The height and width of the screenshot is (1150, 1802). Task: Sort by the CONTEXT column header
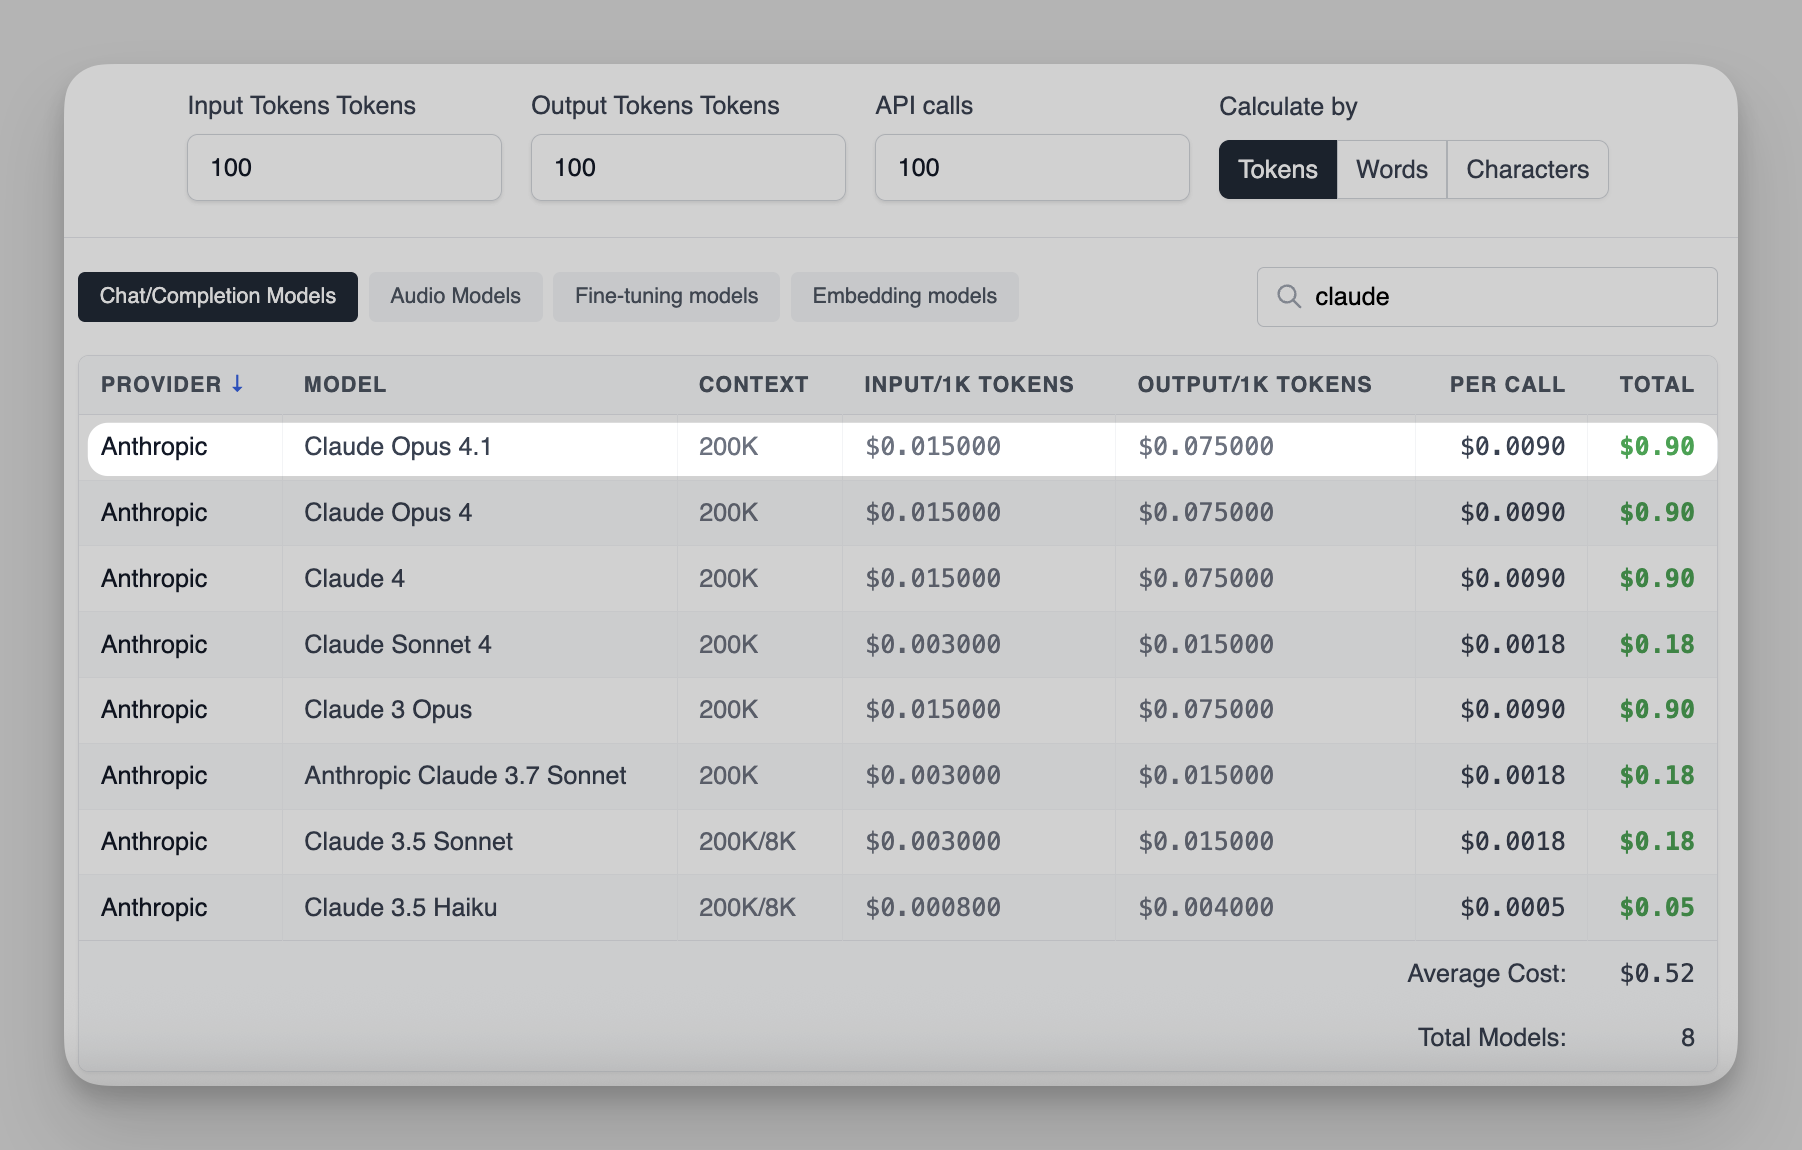click(x=753, y=385)
